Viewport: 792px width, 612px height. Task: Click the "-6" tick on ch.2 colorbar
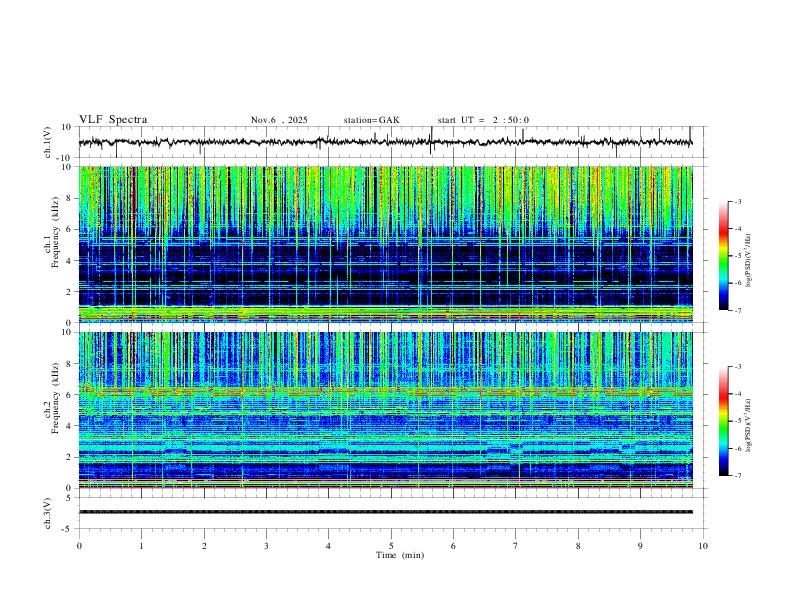[x=738, y=448]
